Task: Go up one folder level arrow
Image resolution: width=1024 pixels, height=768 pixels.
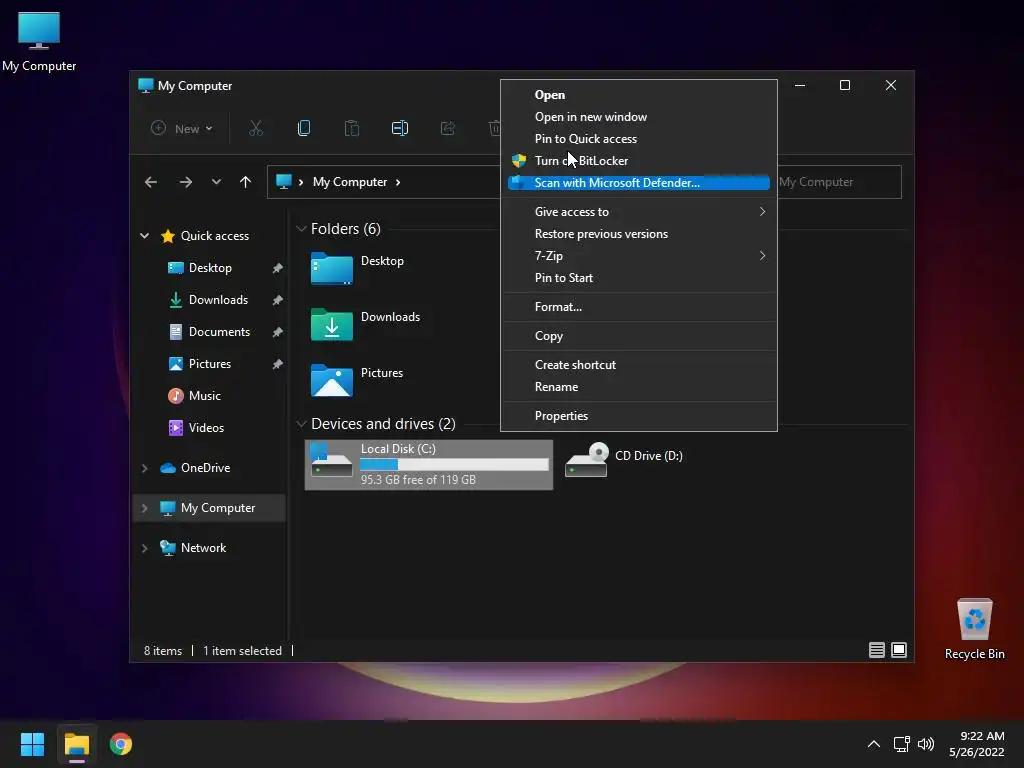Action: [246, 182]
